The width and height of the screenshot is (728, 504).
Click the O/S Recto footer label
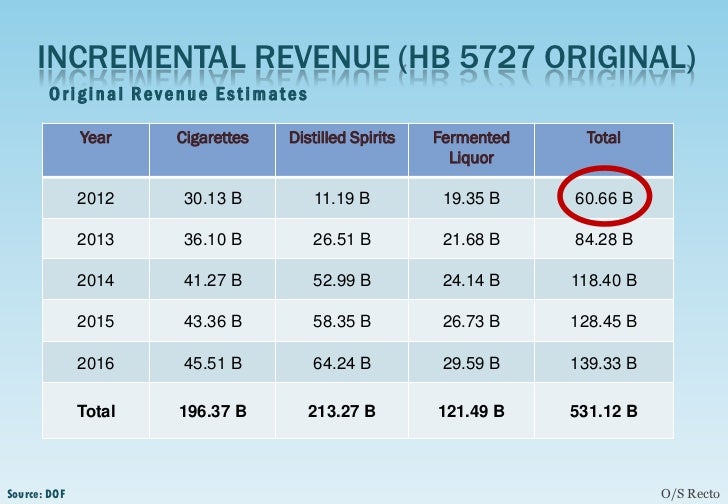click(690, 493)
